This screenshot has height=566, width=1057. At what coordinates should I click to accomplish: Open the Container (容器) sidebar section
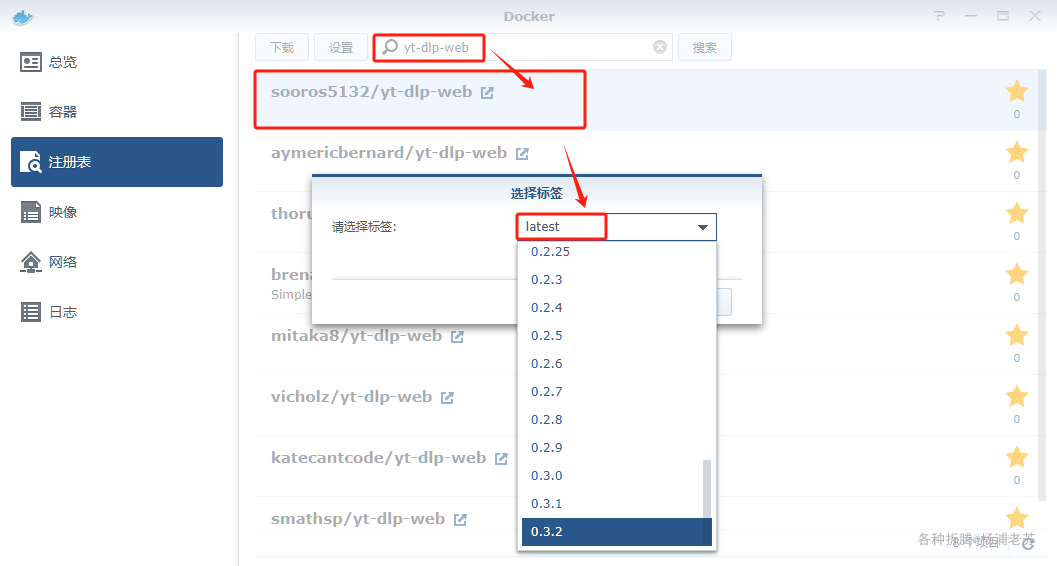[117, 112]
